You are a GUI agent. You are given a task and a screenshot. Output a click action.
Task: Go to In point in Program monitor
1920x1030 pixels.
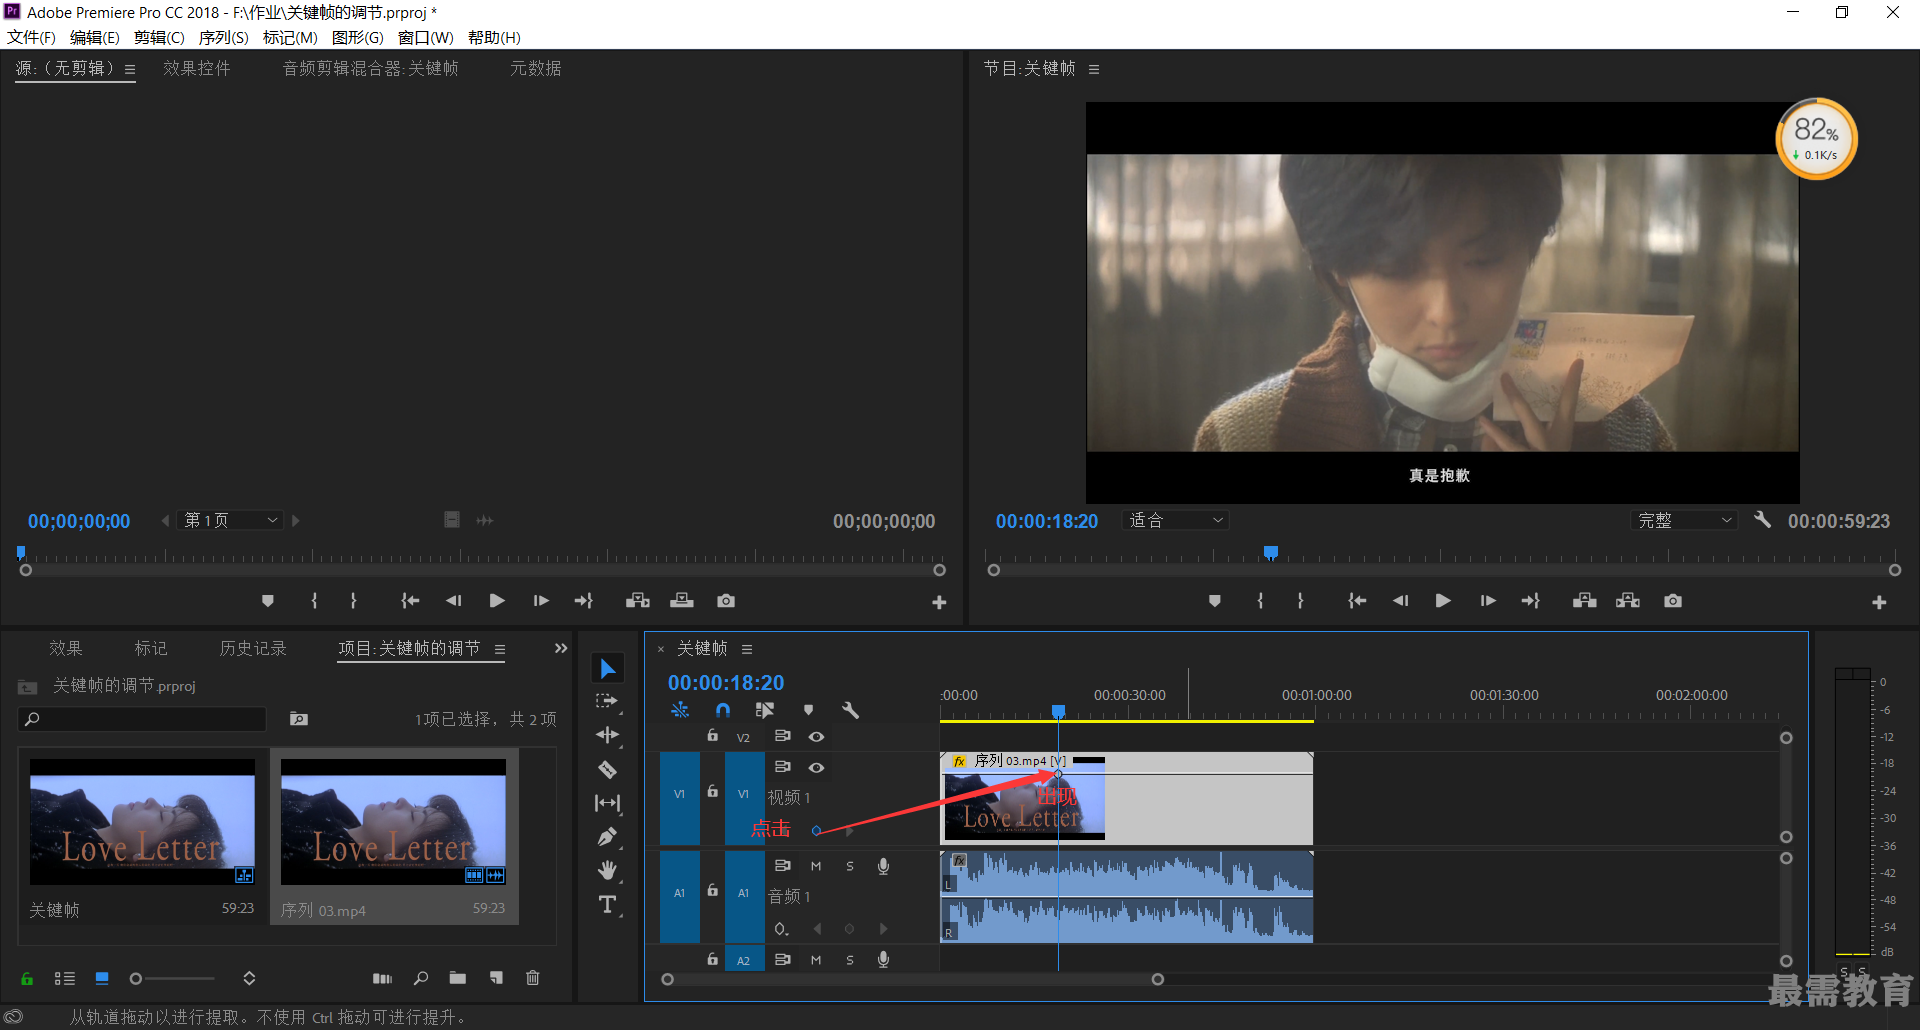[x=1357, y=601]
